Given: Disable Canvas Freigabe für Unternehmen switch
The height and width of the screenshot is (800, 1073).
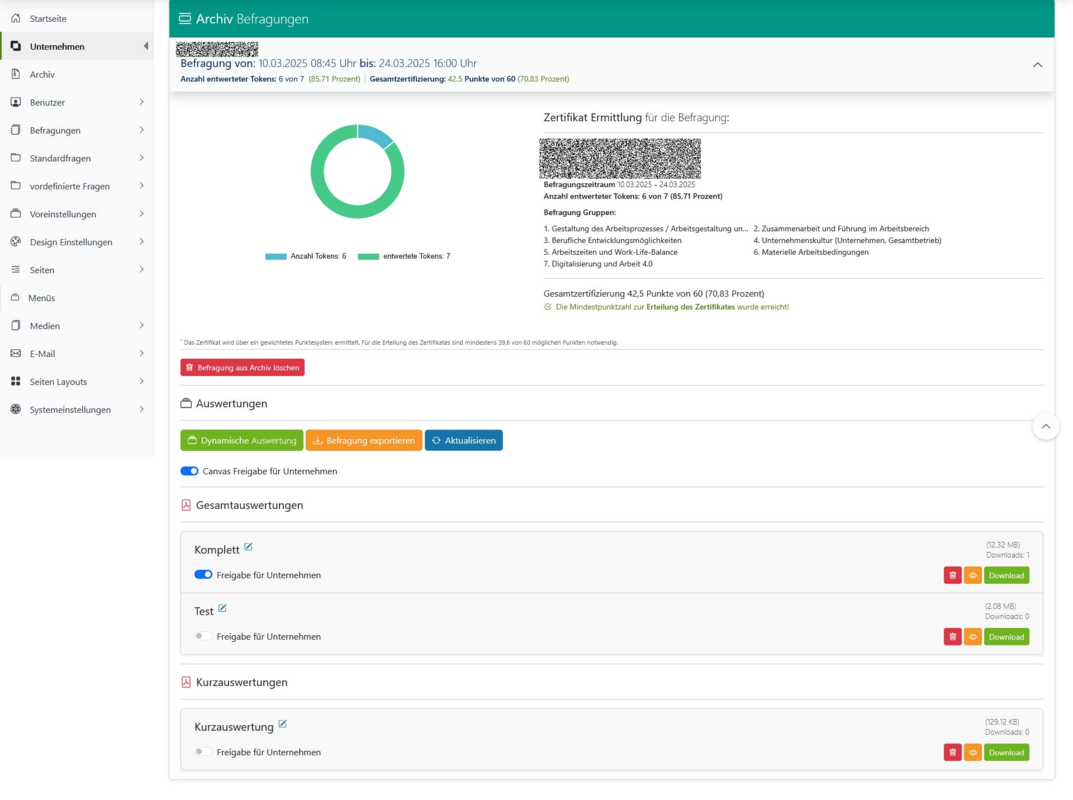Looking at the screenshot, I should [190, 471].
